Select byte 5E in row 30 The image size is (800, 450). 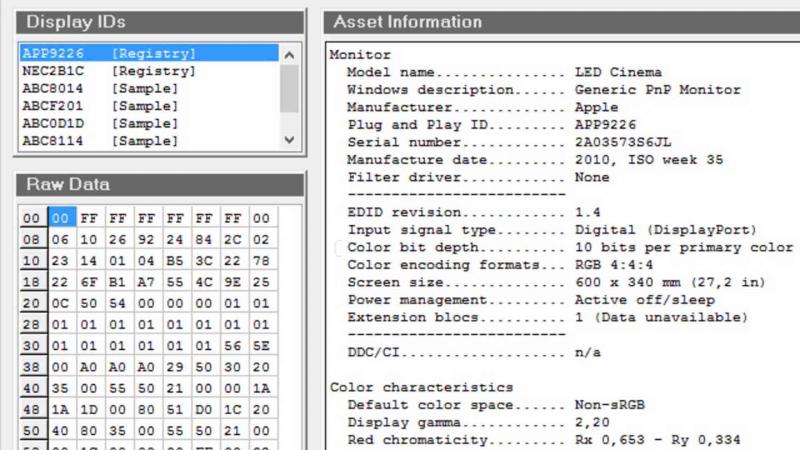[261, 346]
